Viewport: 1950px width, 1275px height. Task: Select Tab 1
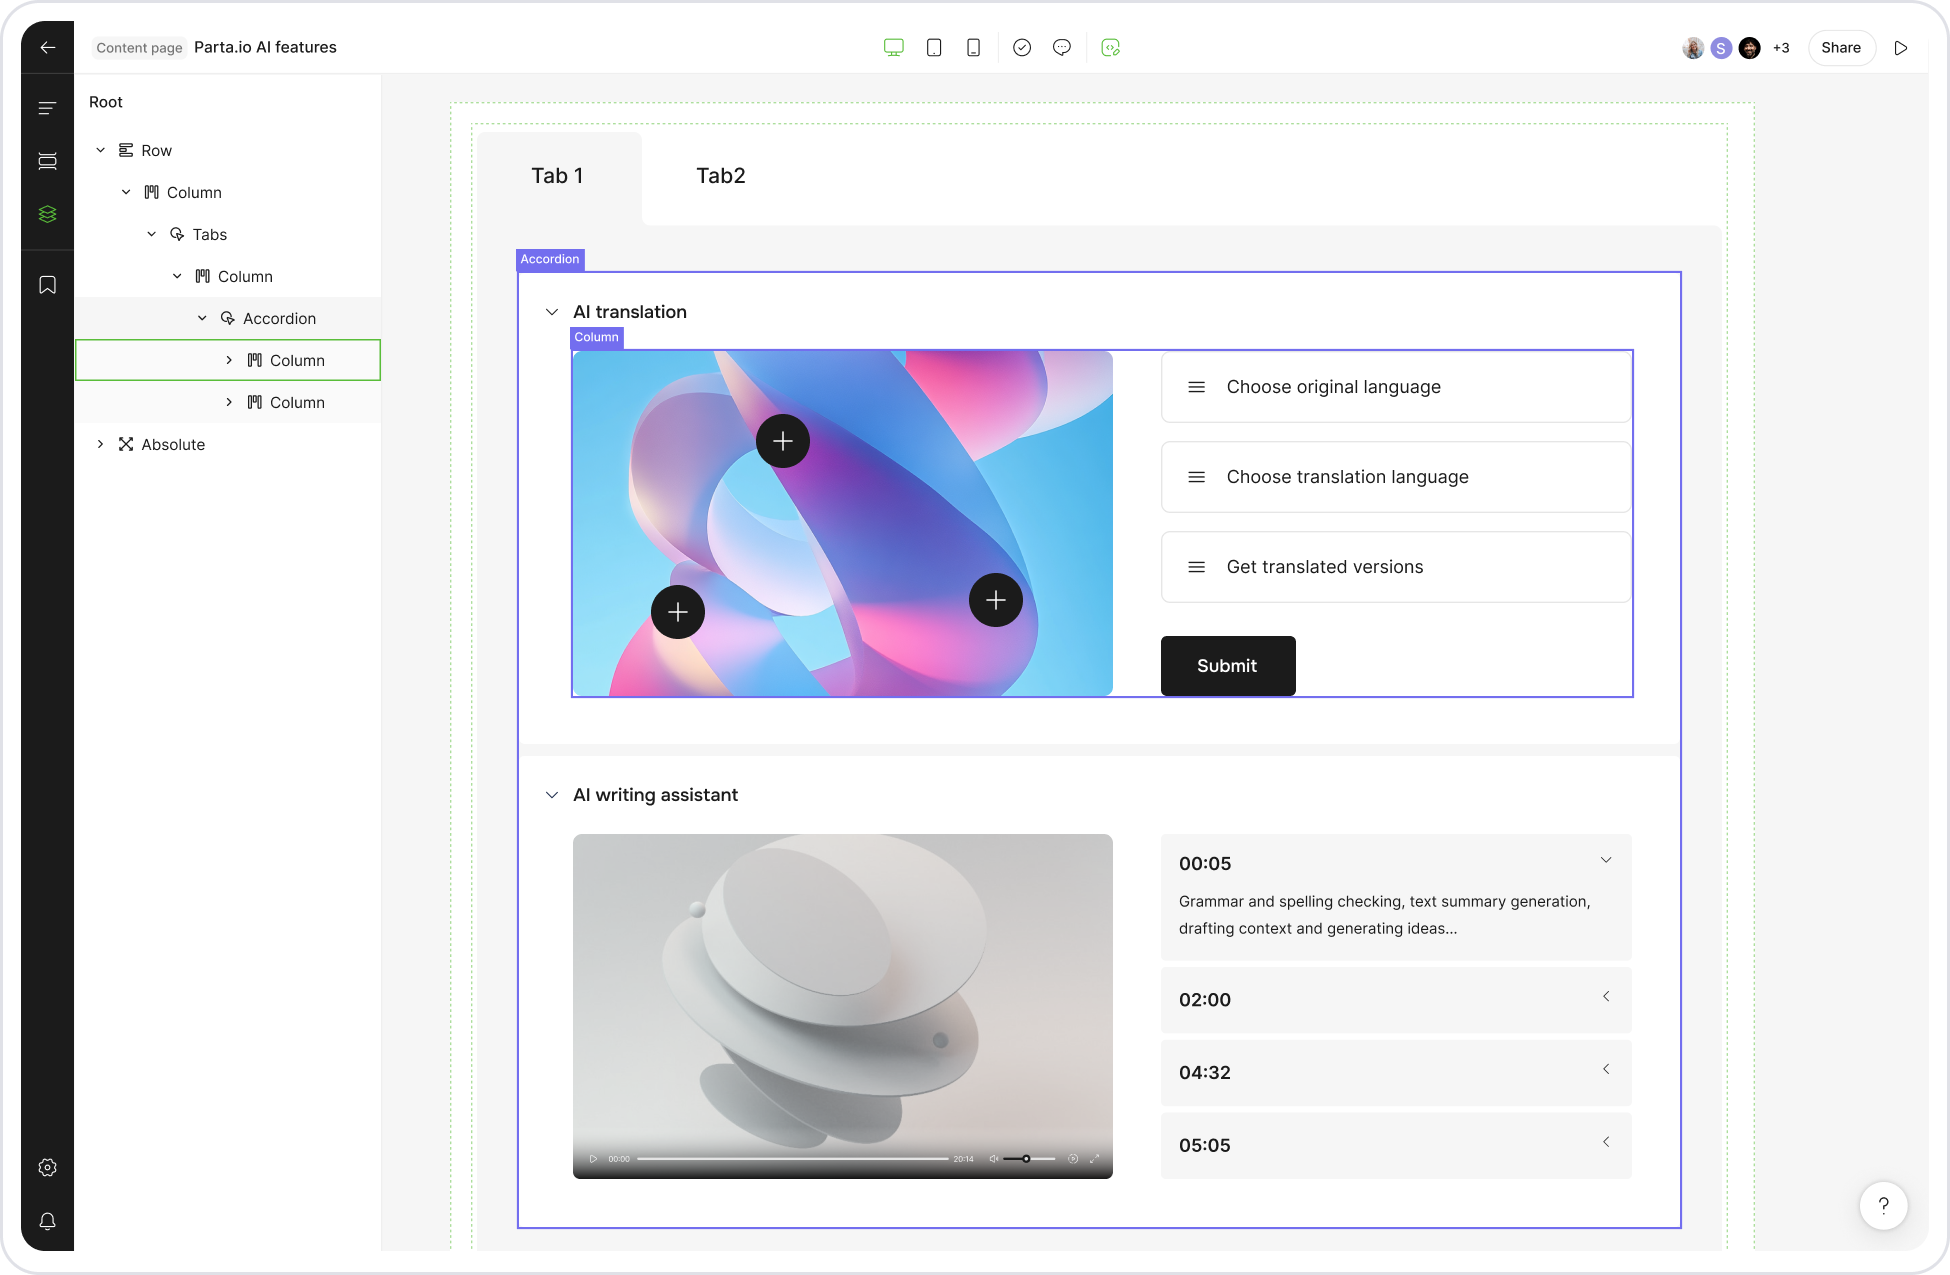click(x=557, y=176)
